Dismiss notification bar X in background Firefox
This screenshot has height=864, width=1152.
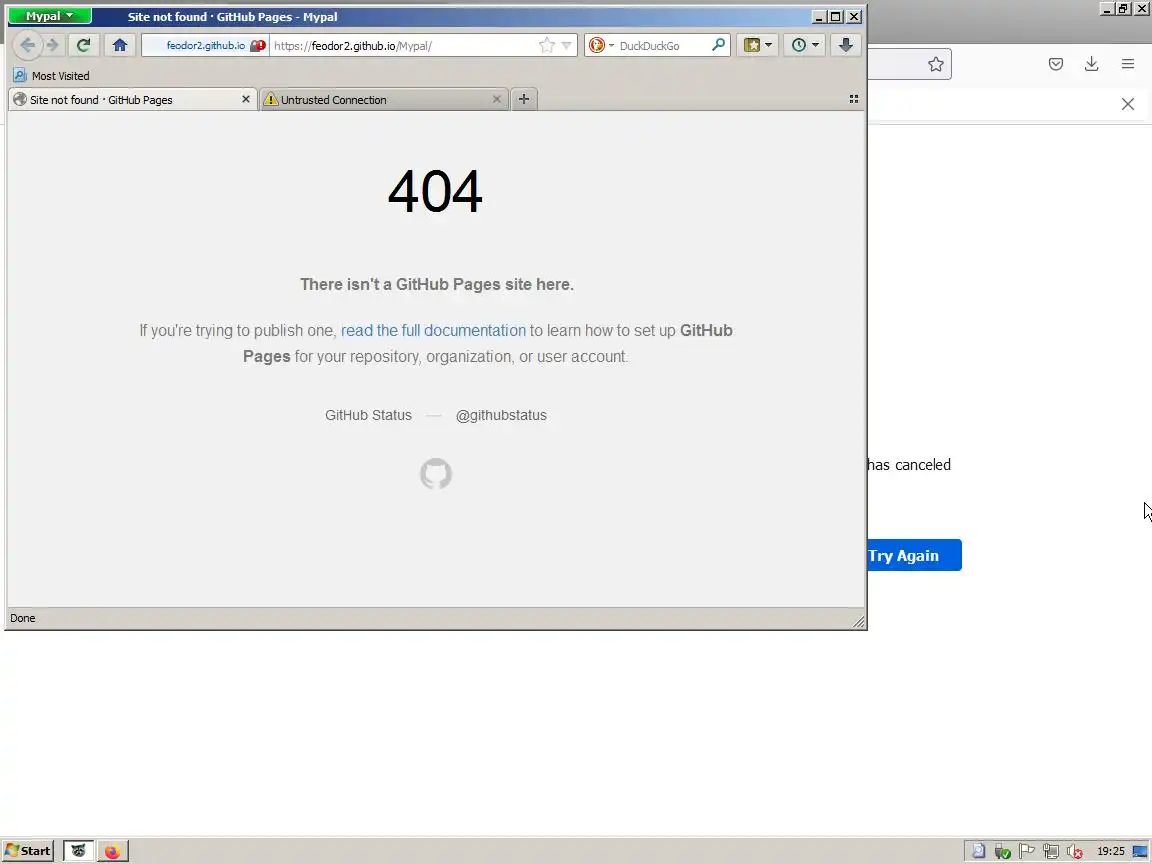[x=1128, y=104]
